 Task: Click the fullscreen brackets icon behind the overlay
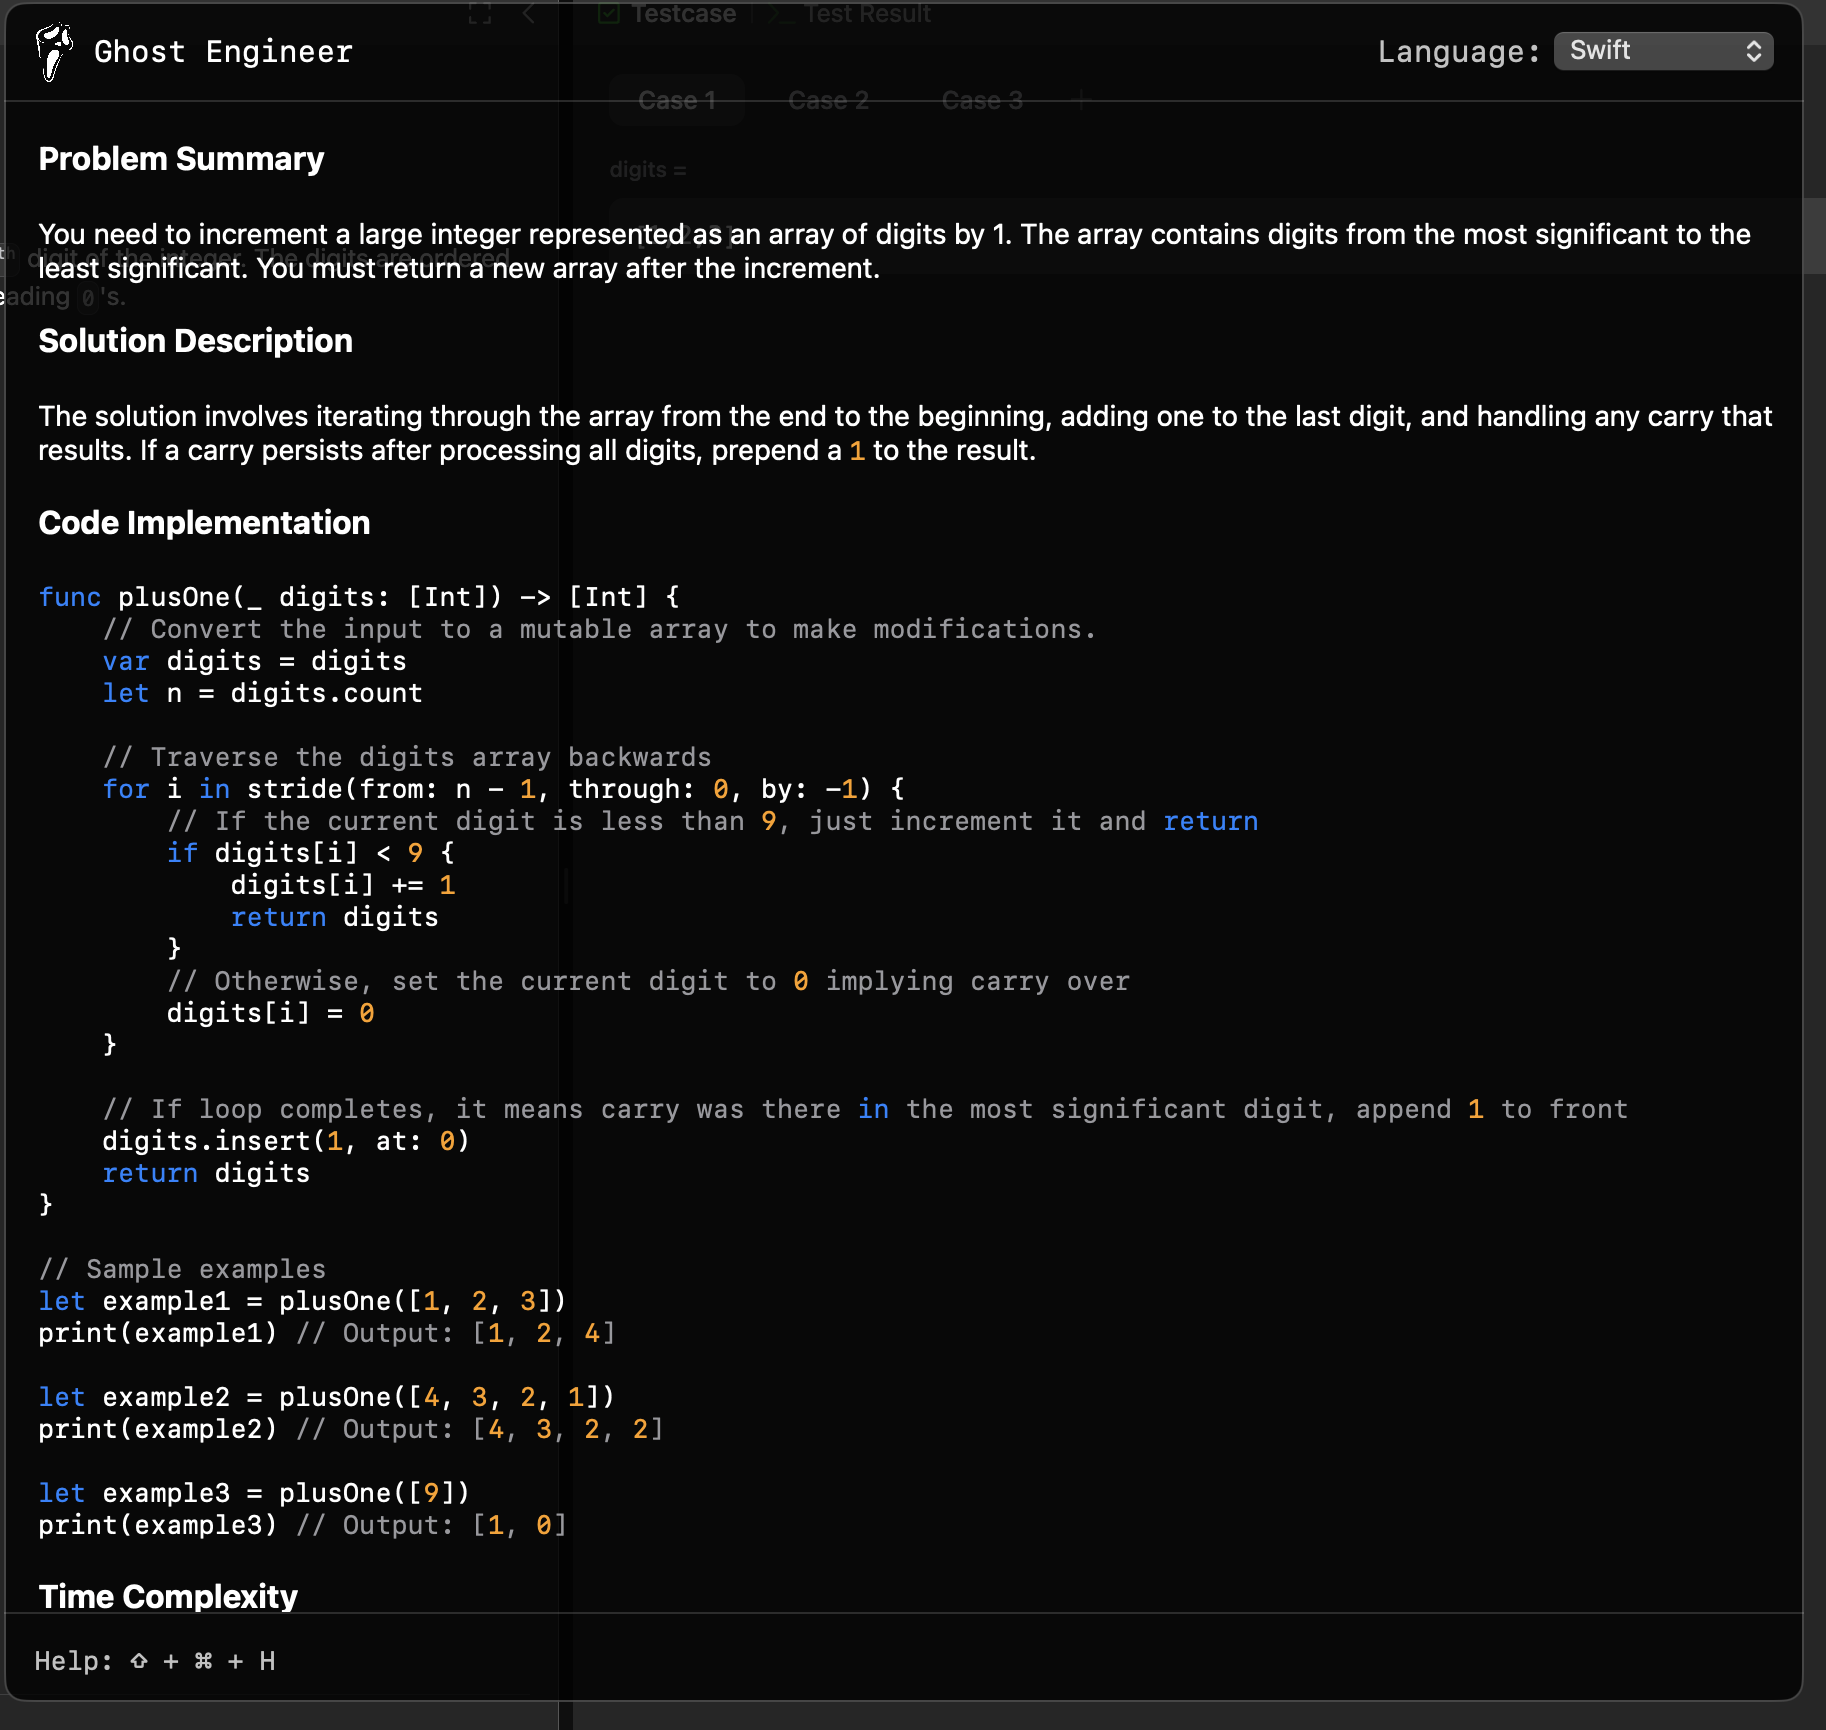point(480,13)
